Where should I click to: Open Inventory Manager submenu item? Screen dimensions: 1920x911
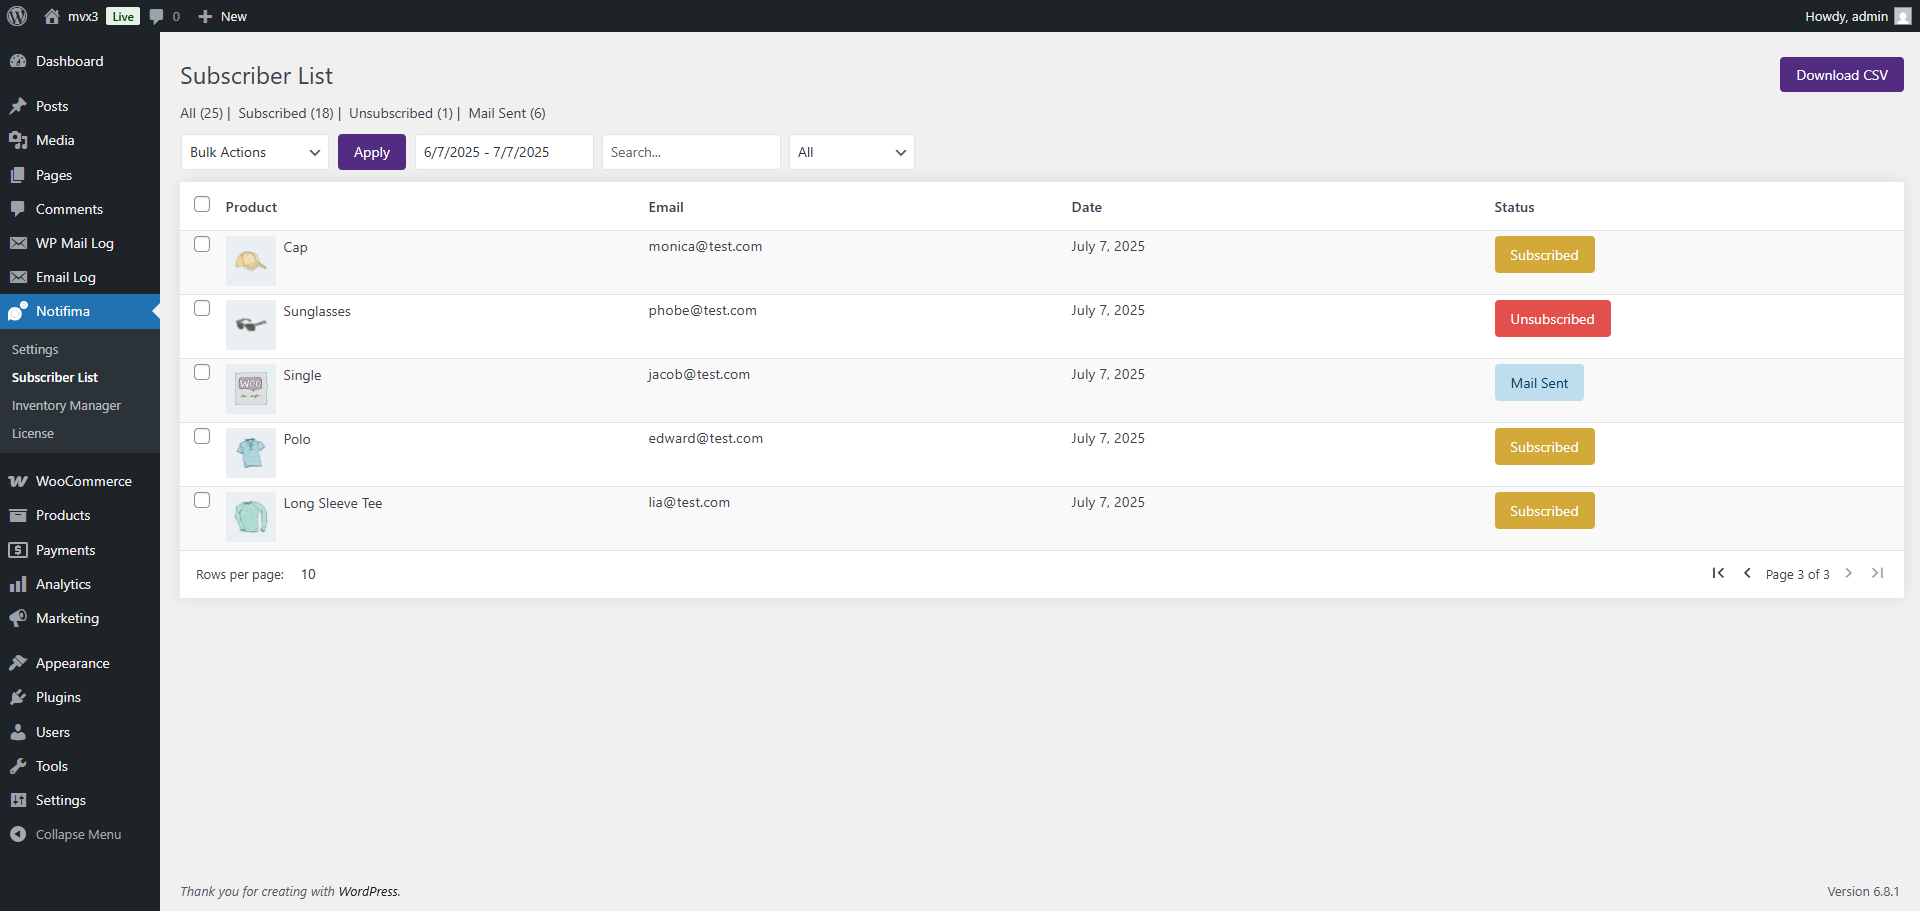coord(66,405)
